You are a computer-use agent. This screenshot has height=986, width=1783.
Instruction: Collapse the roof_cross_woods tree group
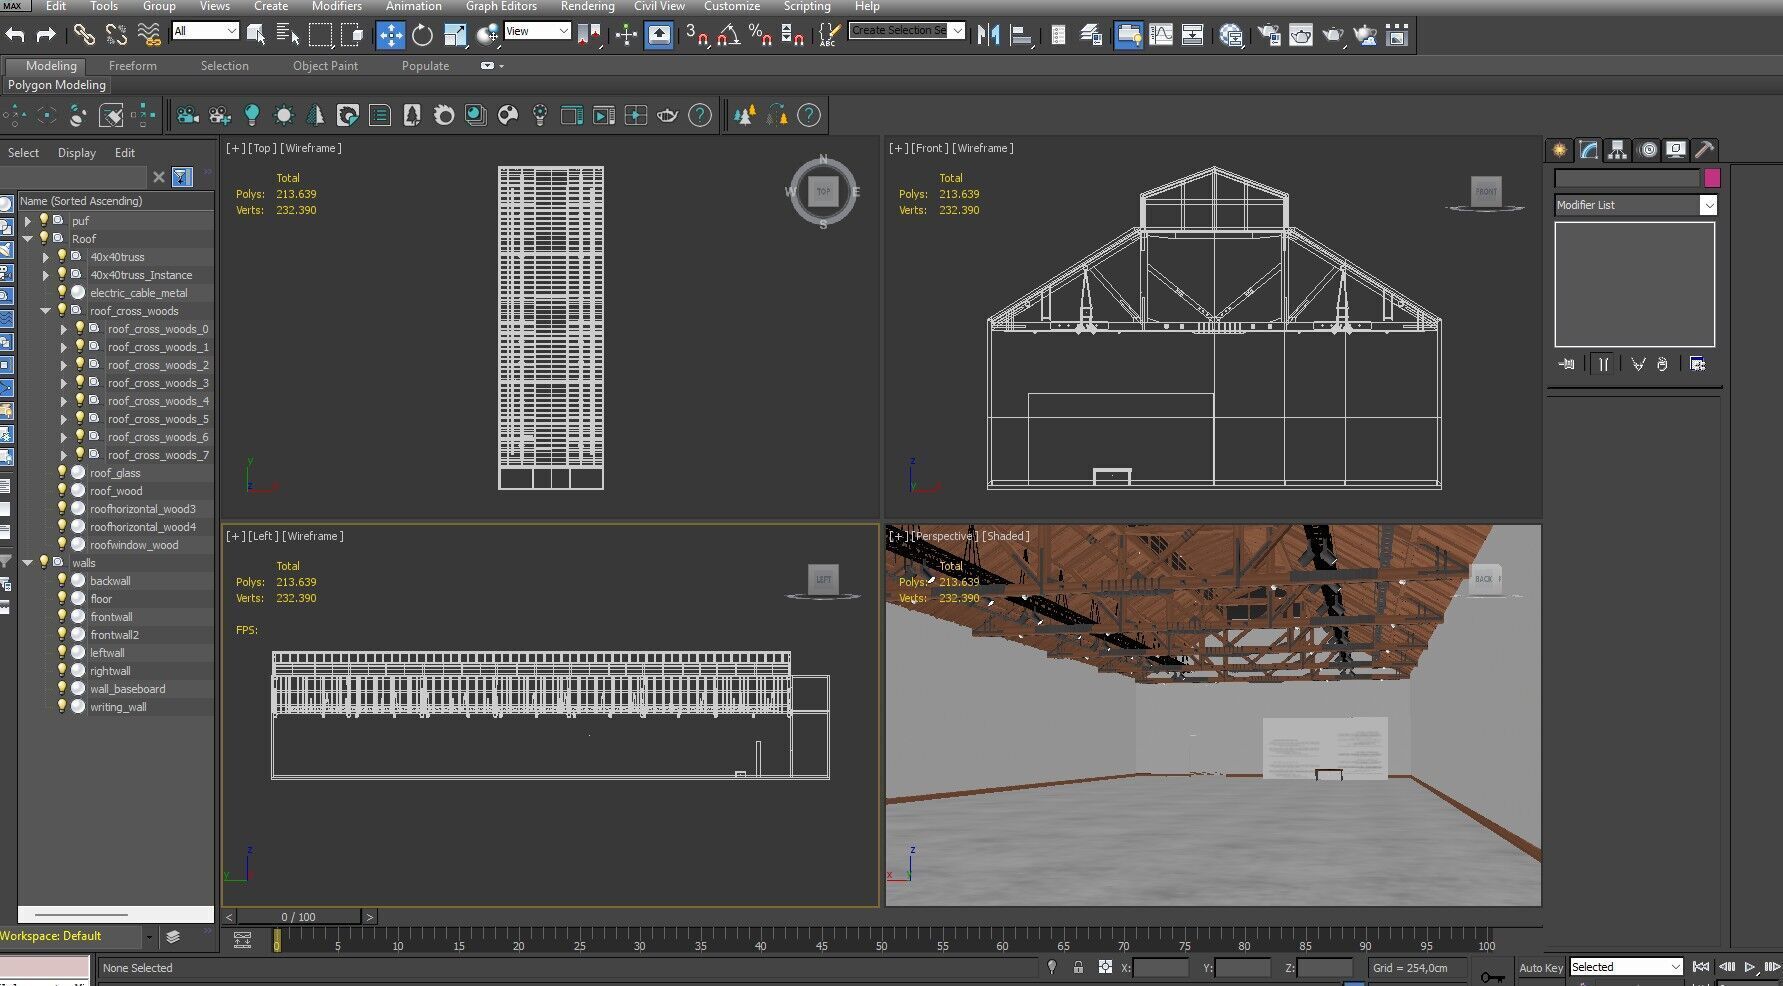[45, 311]
